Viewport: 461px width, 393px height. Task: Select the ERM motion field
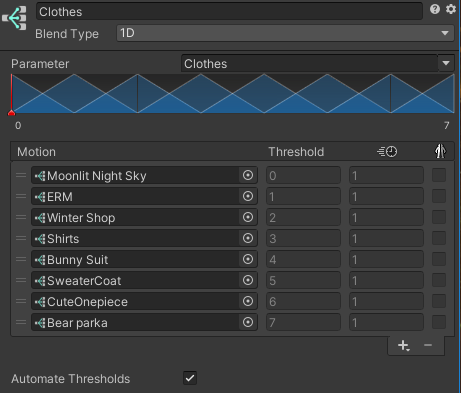click(x=144, y=196)
